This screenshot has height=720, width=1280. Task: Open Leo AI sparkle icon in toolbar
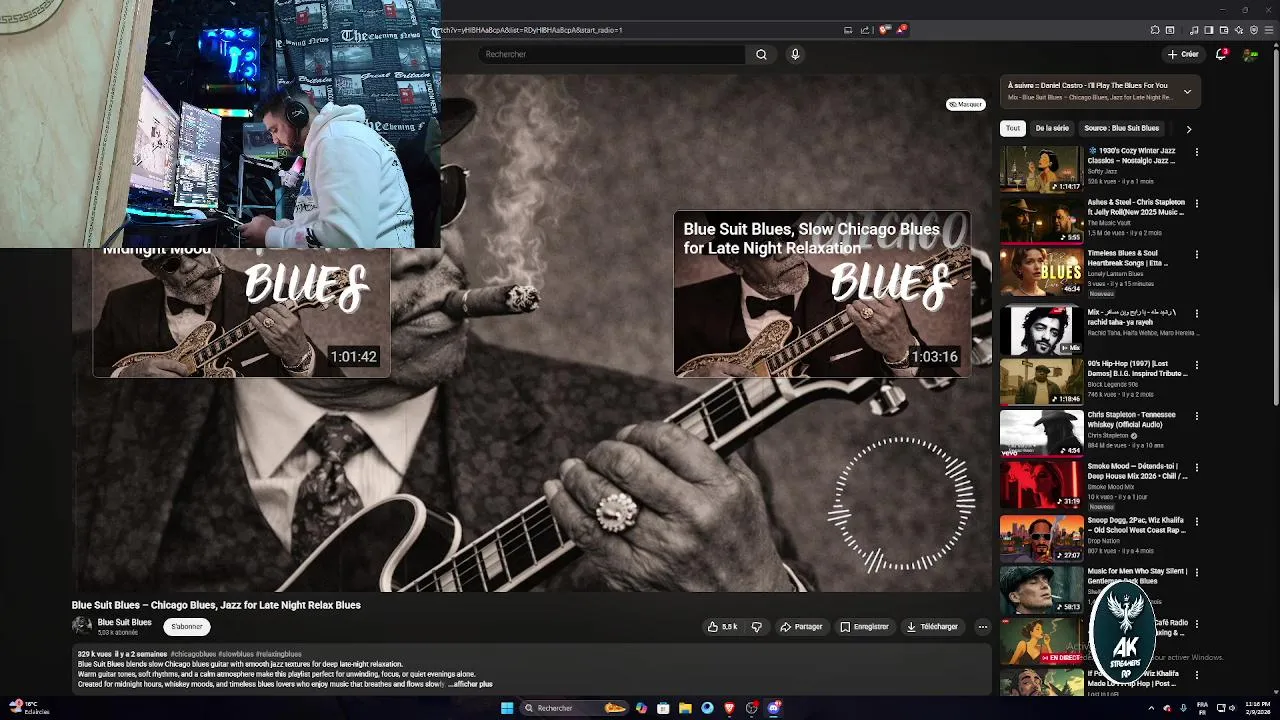[1239, 30]
